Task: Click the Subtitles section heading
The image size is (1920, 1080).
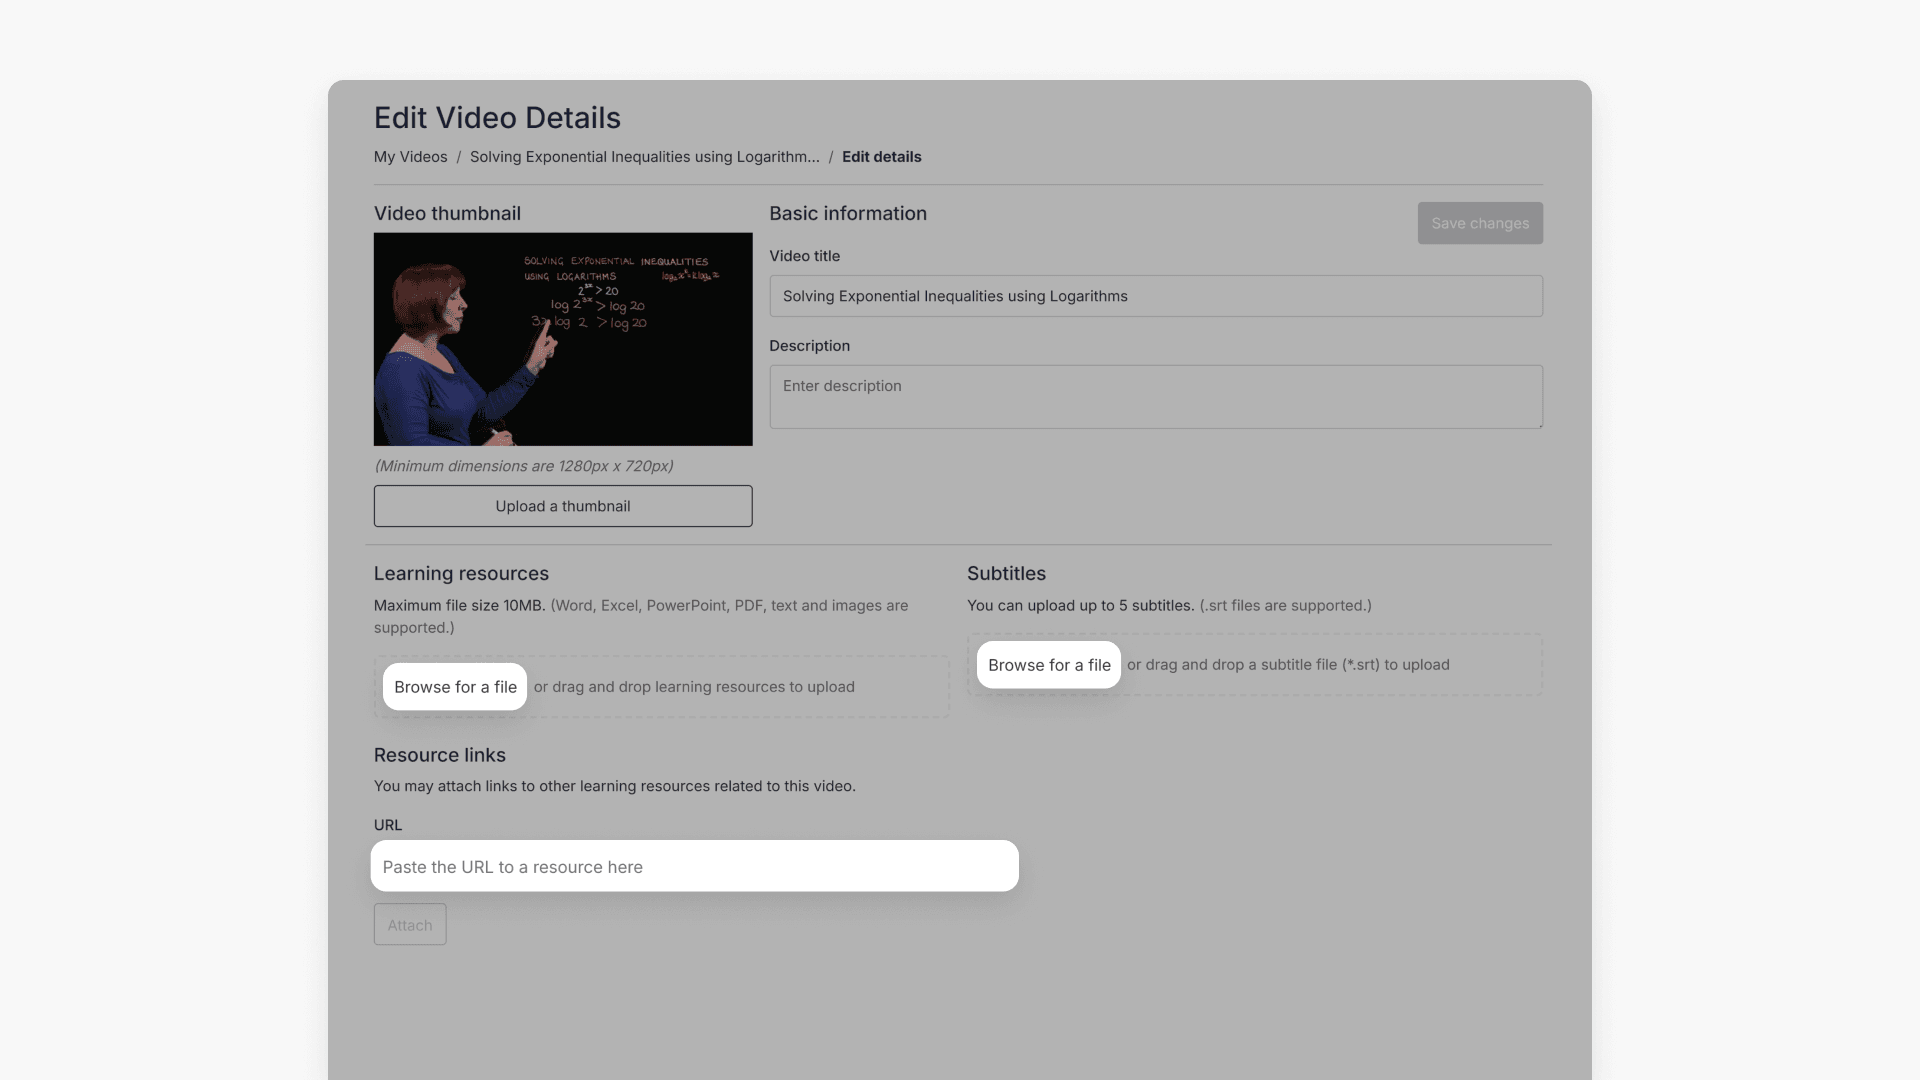Action: click(1006, 574)
